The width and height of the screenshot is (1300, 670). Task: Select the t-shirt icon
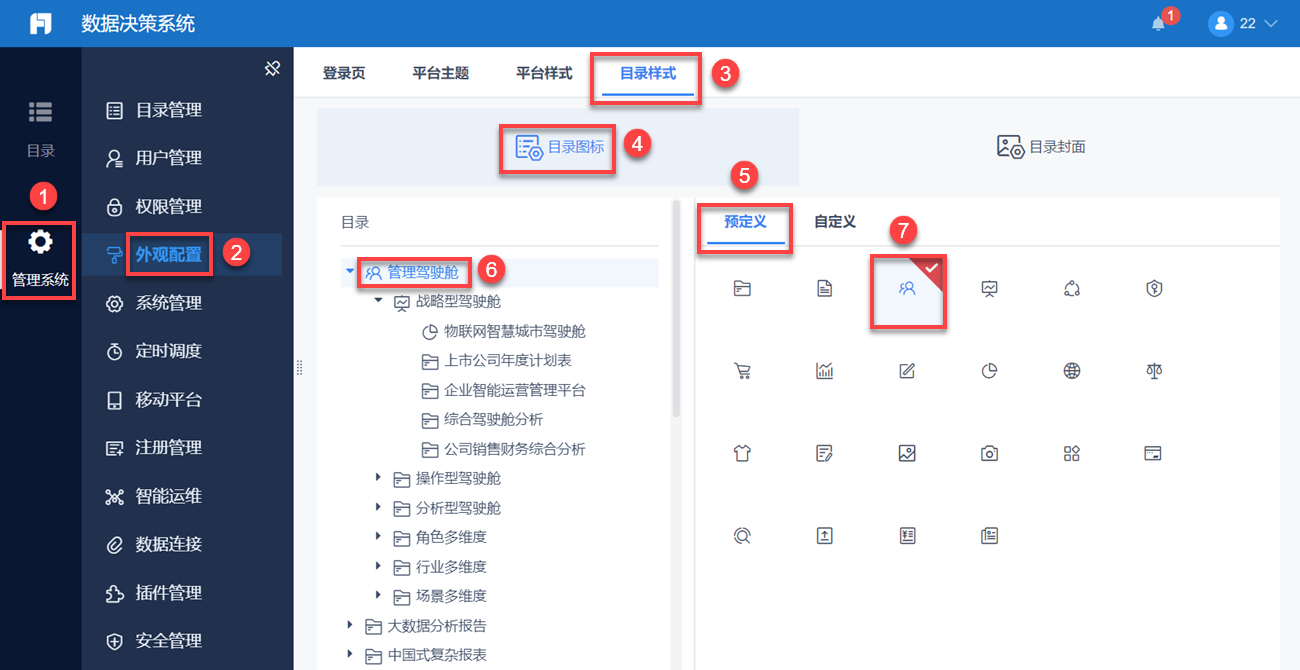pyautogui.click(x=742, y=453)
